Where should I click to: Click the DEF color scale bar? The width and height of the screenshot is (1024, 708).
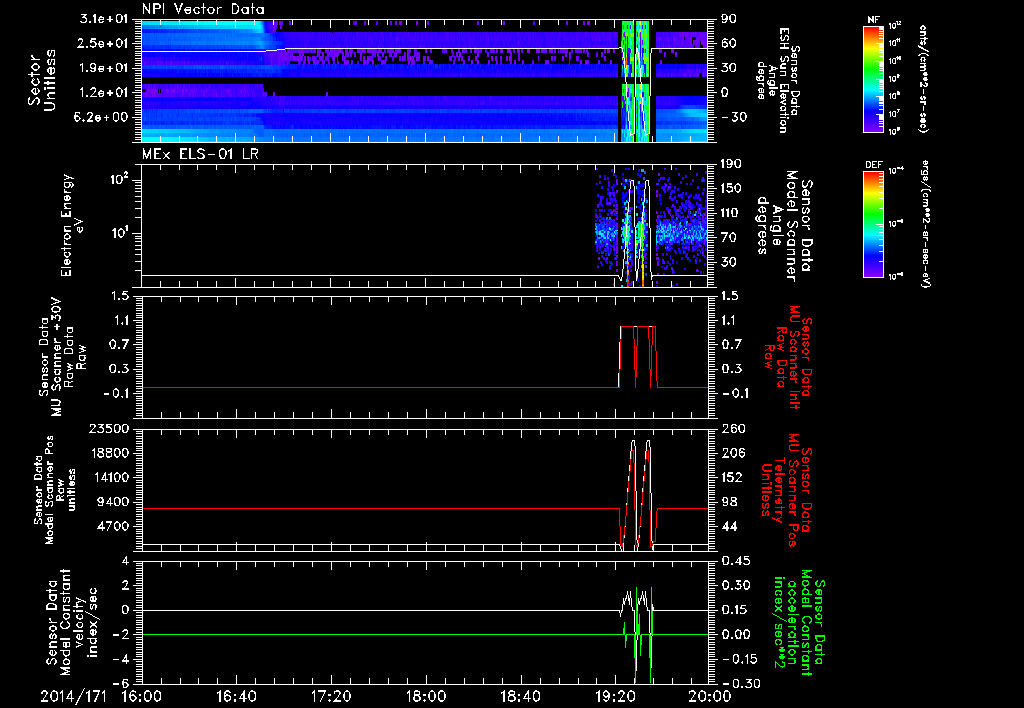click(x=874, y=223)
